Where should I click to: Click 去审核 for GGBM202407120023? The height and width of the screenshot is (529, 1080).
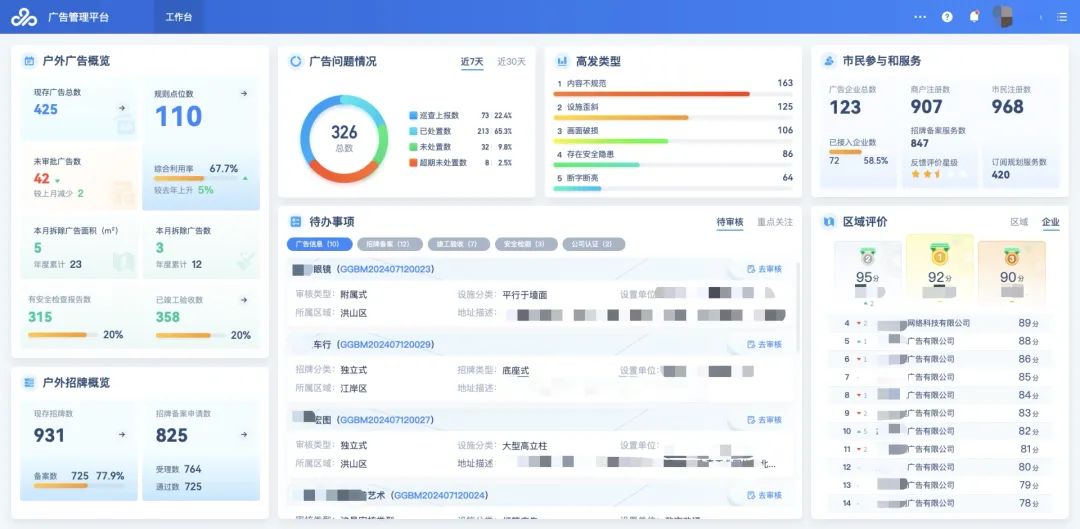(x=765, y=269)
